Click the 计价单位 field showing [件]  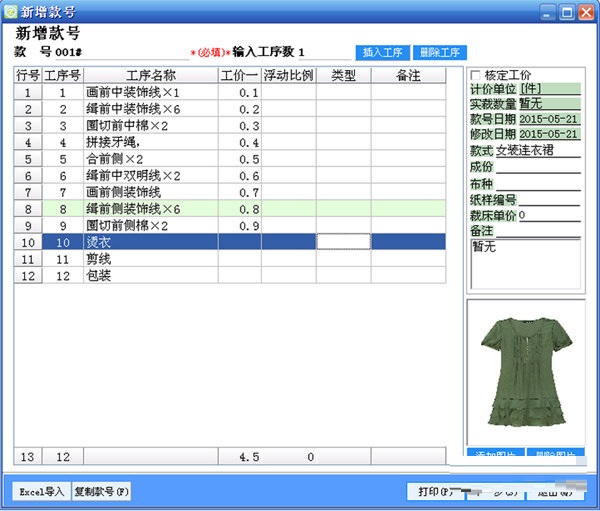[549, 89]
